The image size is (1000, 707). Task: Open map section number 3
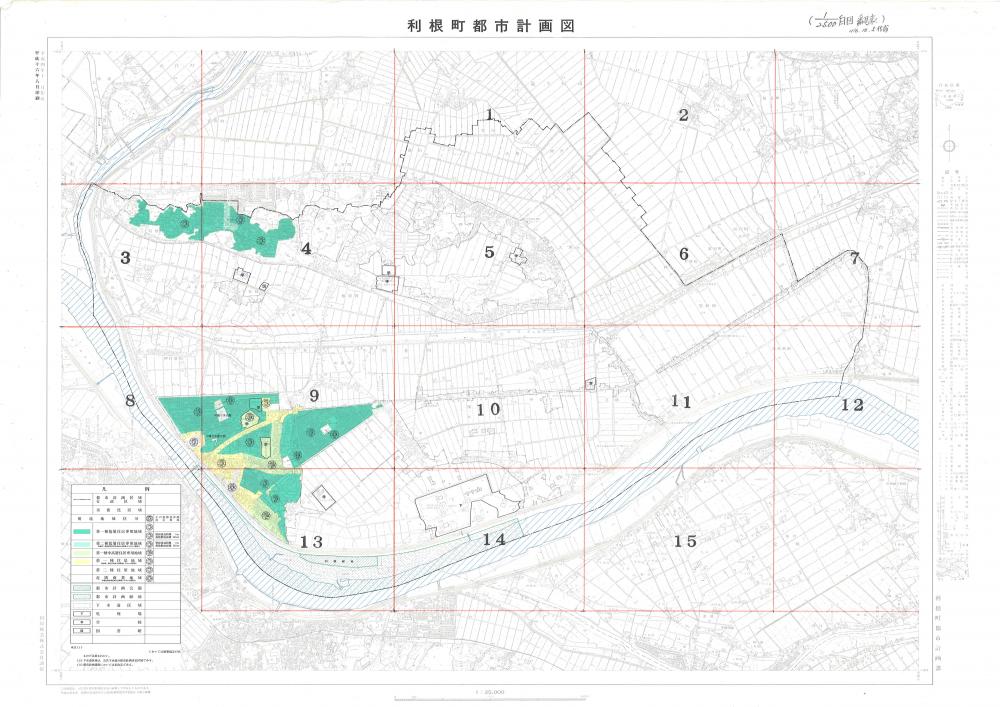click(126, 258)
